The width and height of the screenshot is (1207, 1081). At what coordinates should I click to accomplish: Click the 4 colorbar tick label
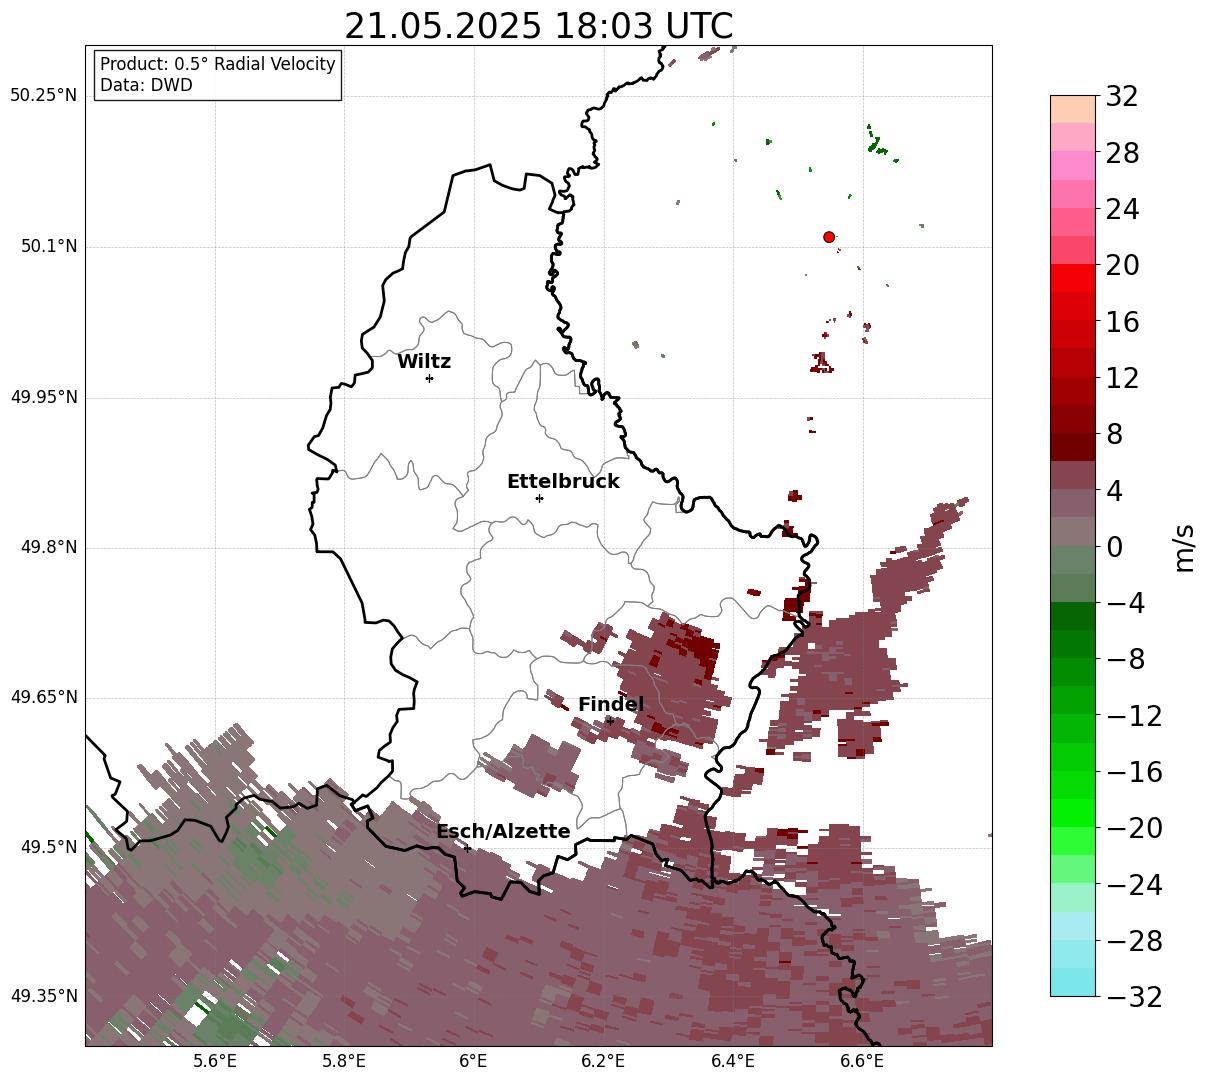point(1114,491)
